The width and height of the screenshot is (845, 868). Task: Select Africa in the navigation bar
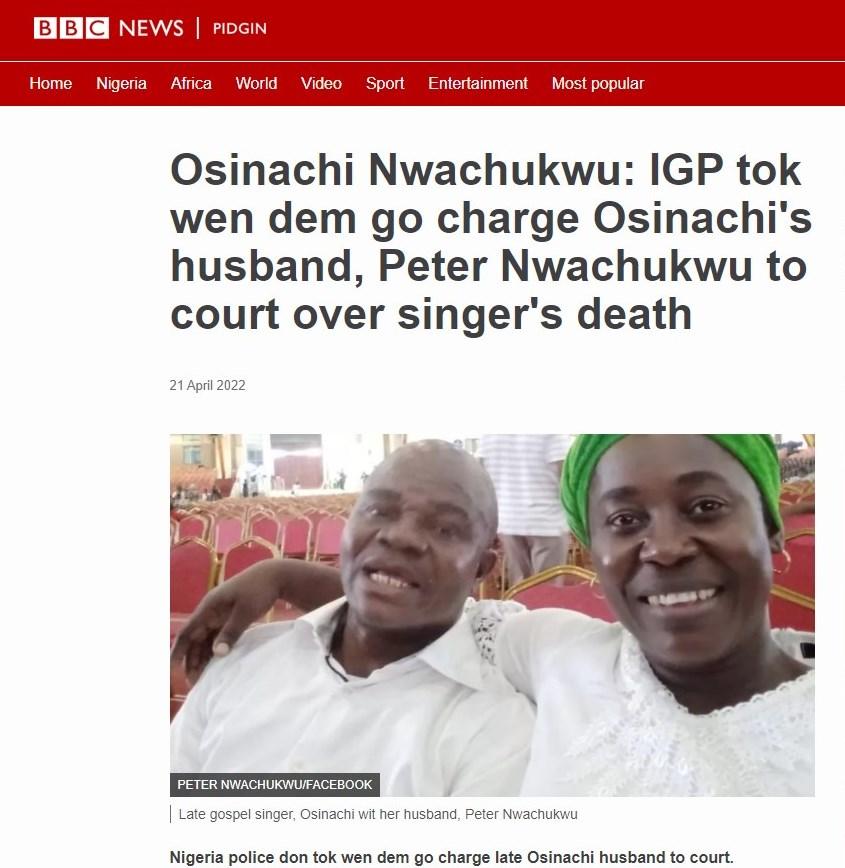pyautogui.click(x=191, y=84)
